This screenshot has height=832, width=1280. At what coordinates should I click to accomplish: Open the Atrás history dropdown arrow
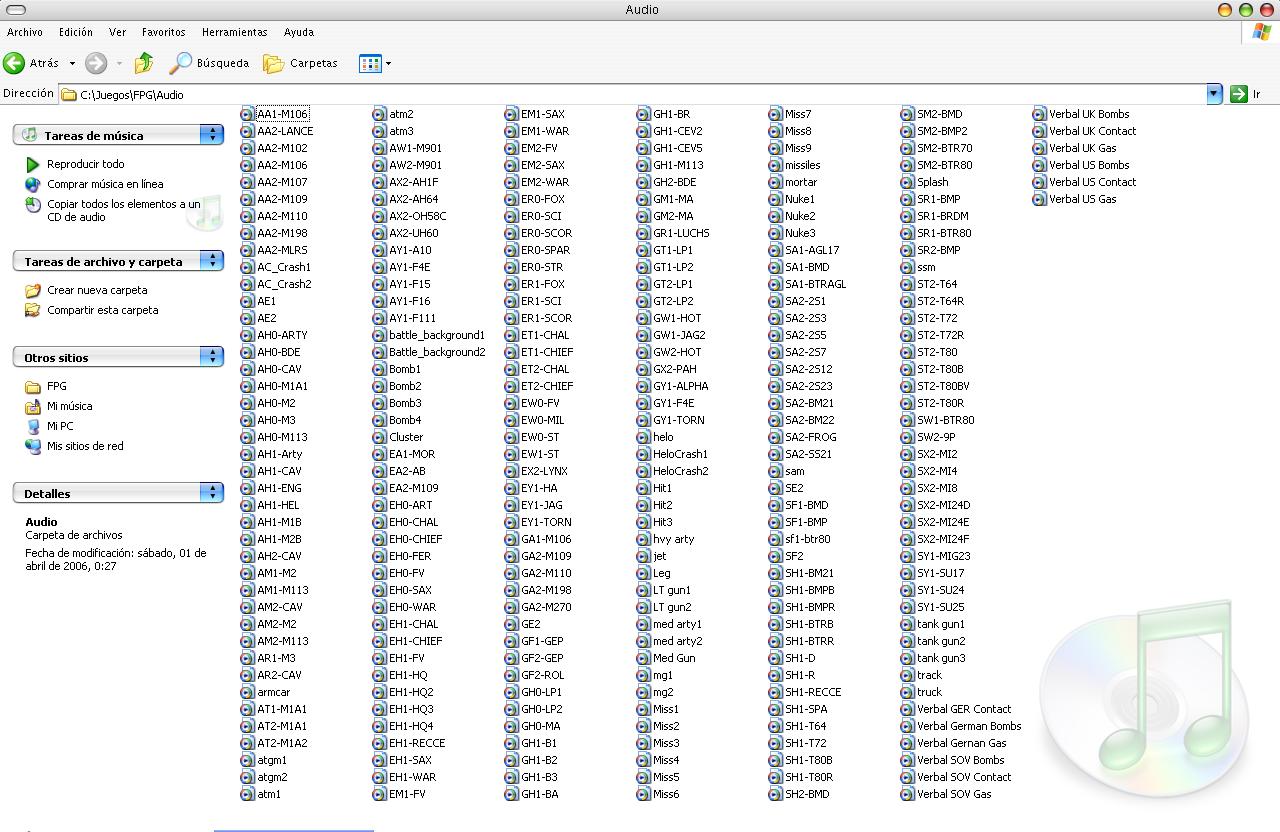(x=72, y=63)
